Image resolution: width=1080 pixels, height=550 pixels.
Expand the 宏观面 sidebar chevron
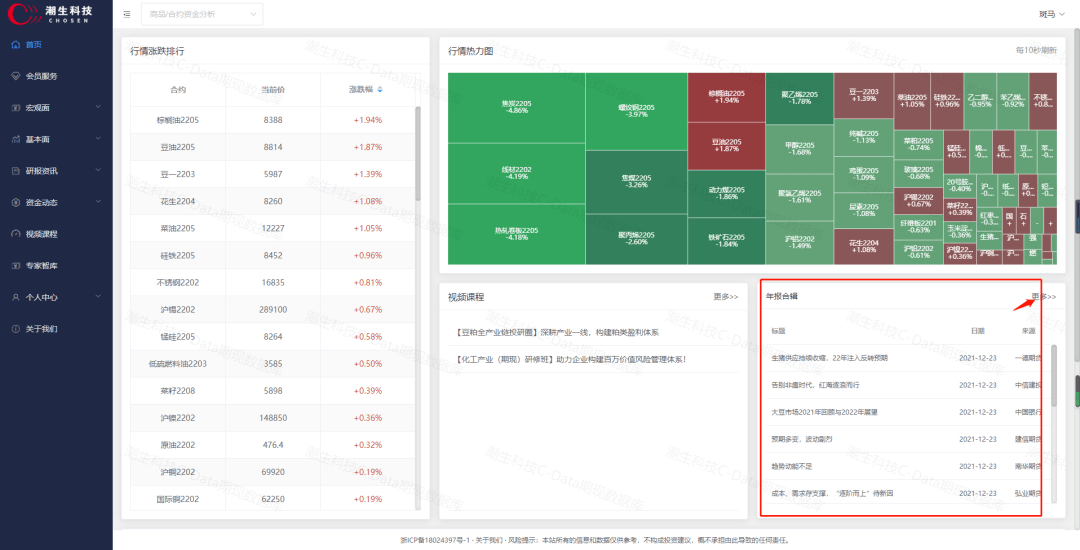click(98, 107)
